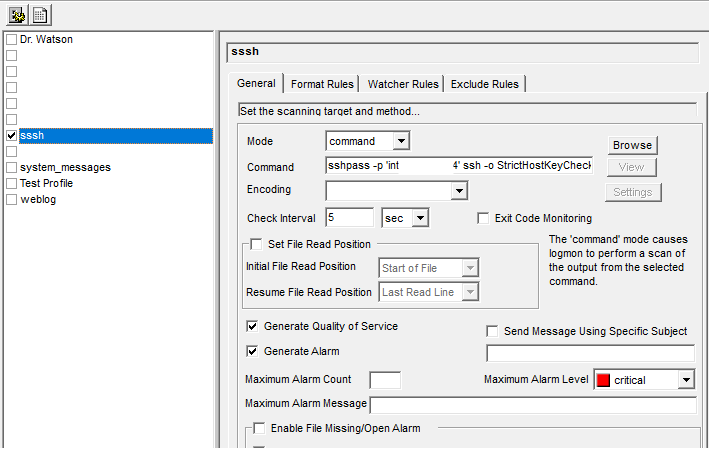The height and width of the screenshot is (459, 709).
Task: Click the Command input field
Action: (x=459, y=166)
